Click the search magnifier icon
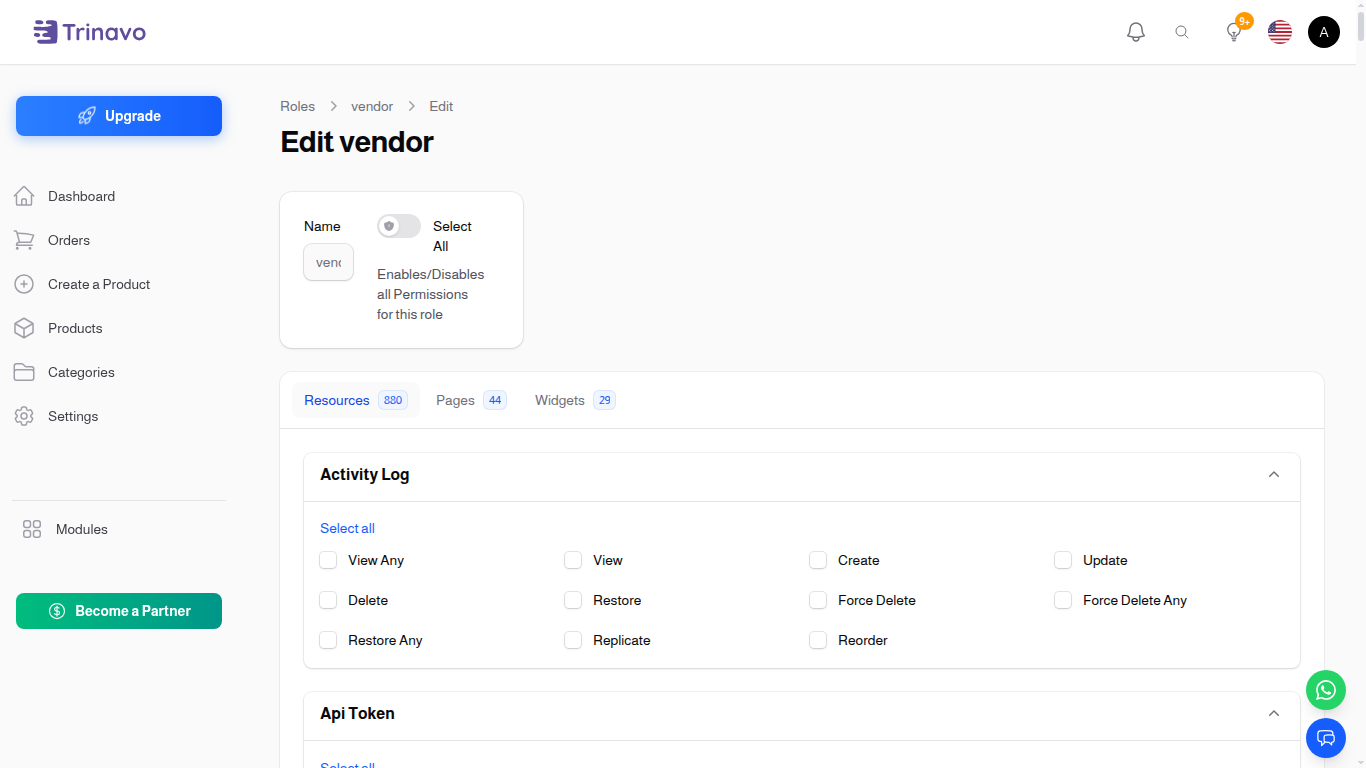 [x=1182, y=32]
